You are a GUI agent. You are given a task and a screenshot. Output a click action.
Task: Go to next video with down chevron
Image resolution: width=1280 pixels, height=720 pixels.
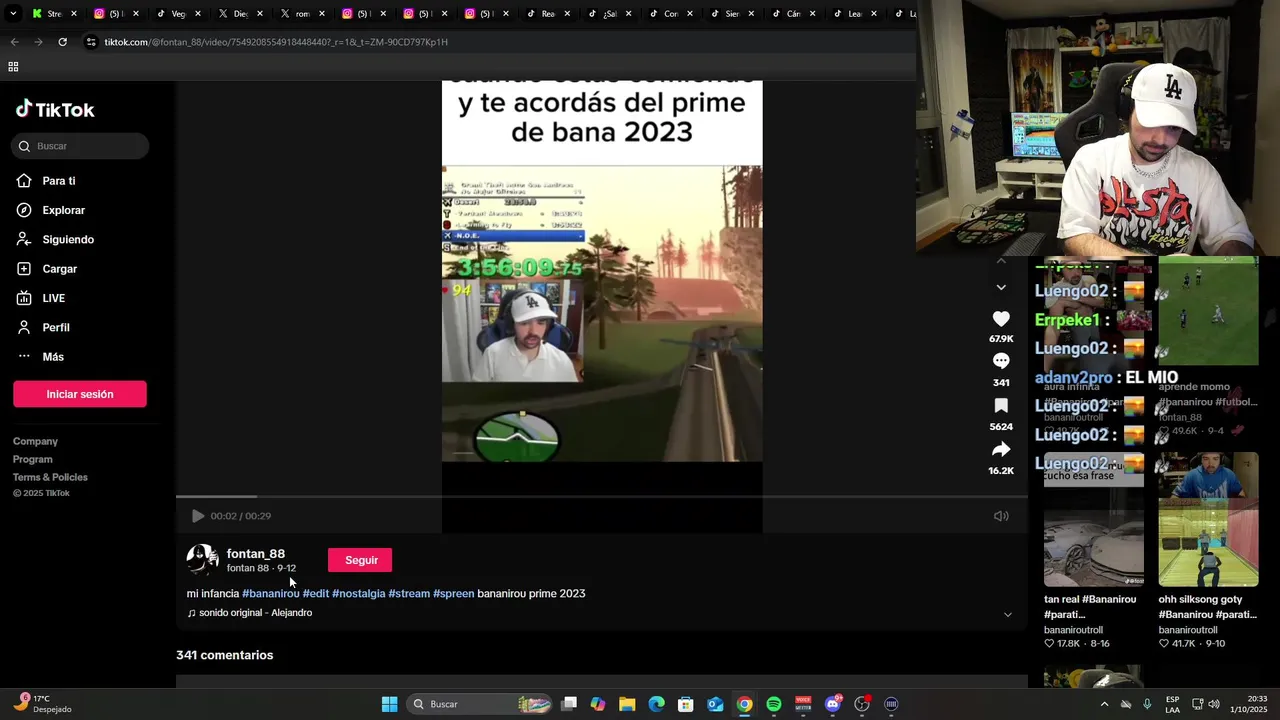pyautogui.click(x=1001, y=287)
